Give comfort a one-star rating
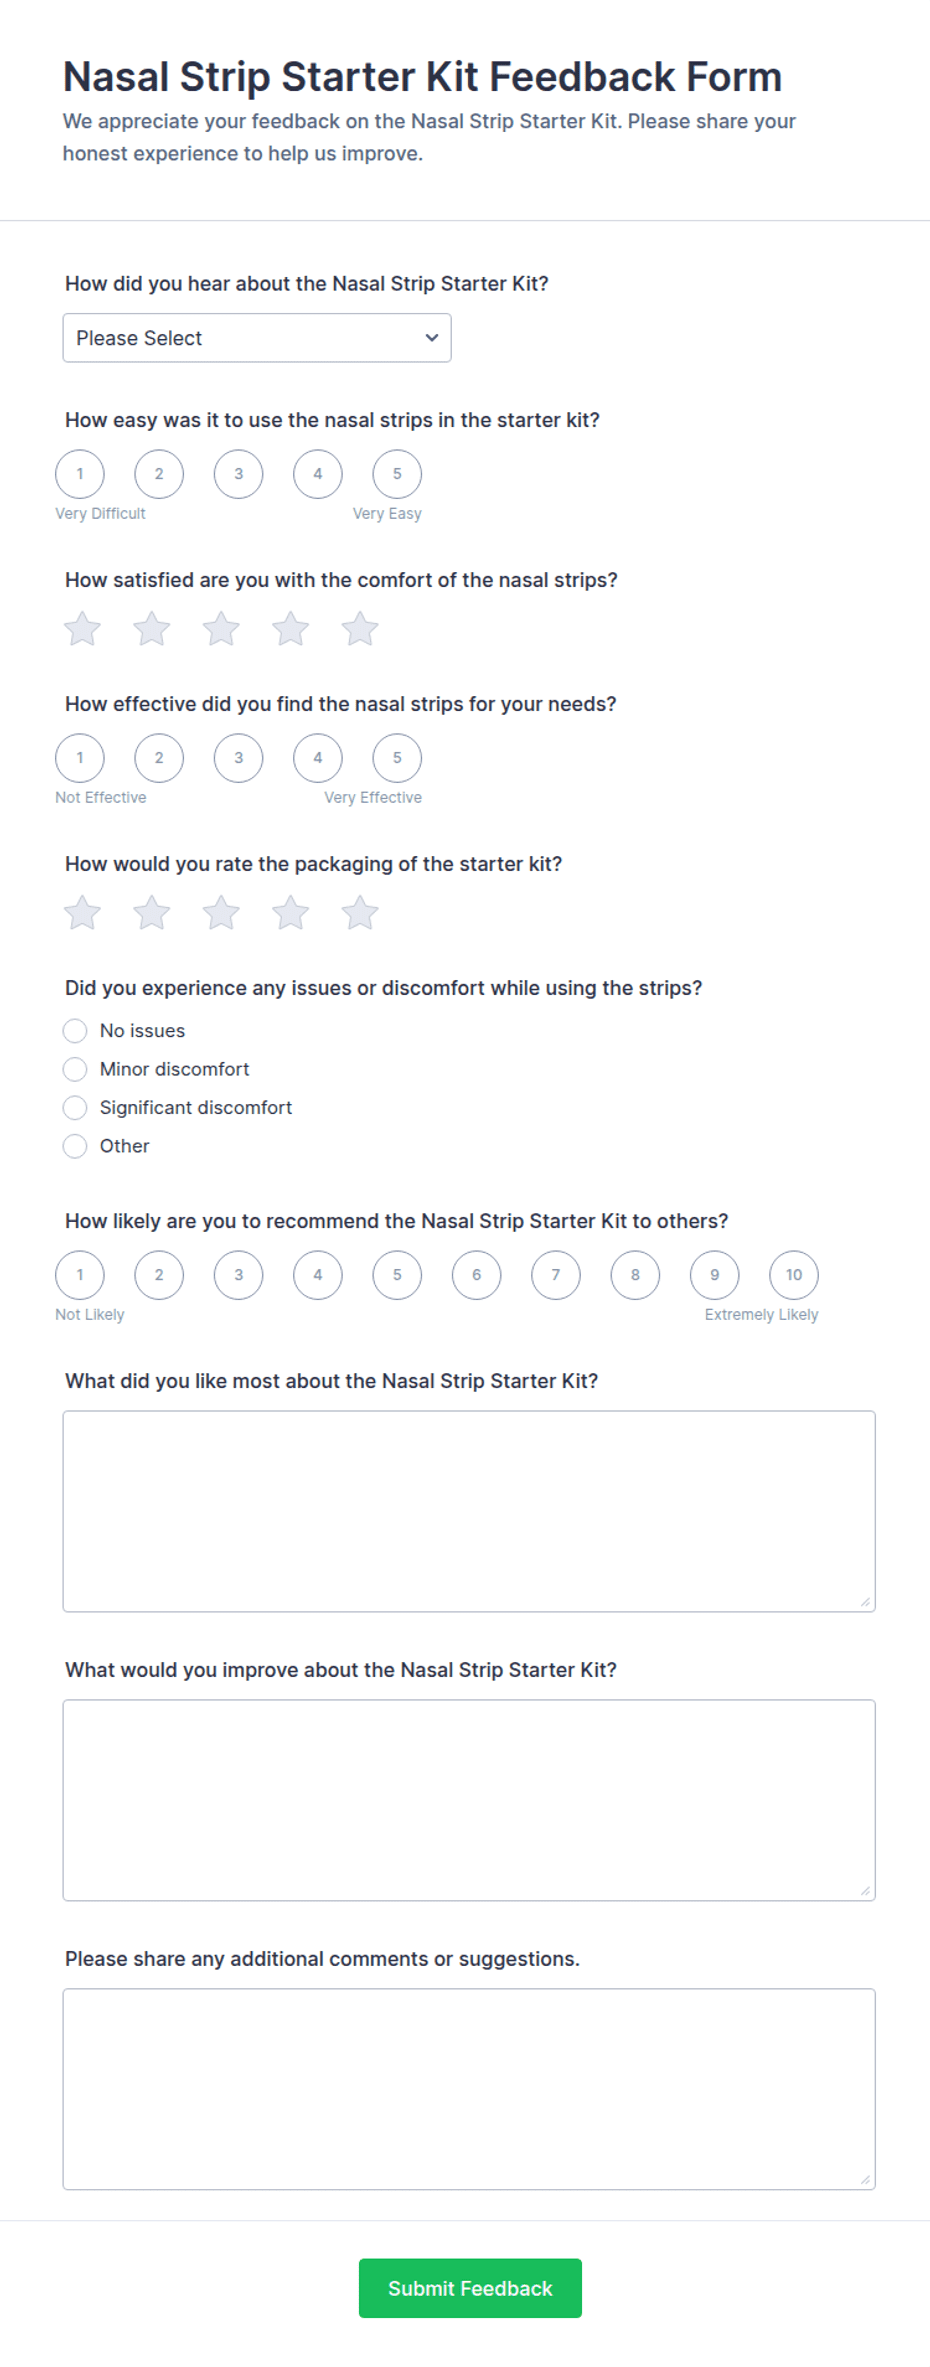Image resolution: width=930 pixels, height=2367 pixels. coord(82,629)
